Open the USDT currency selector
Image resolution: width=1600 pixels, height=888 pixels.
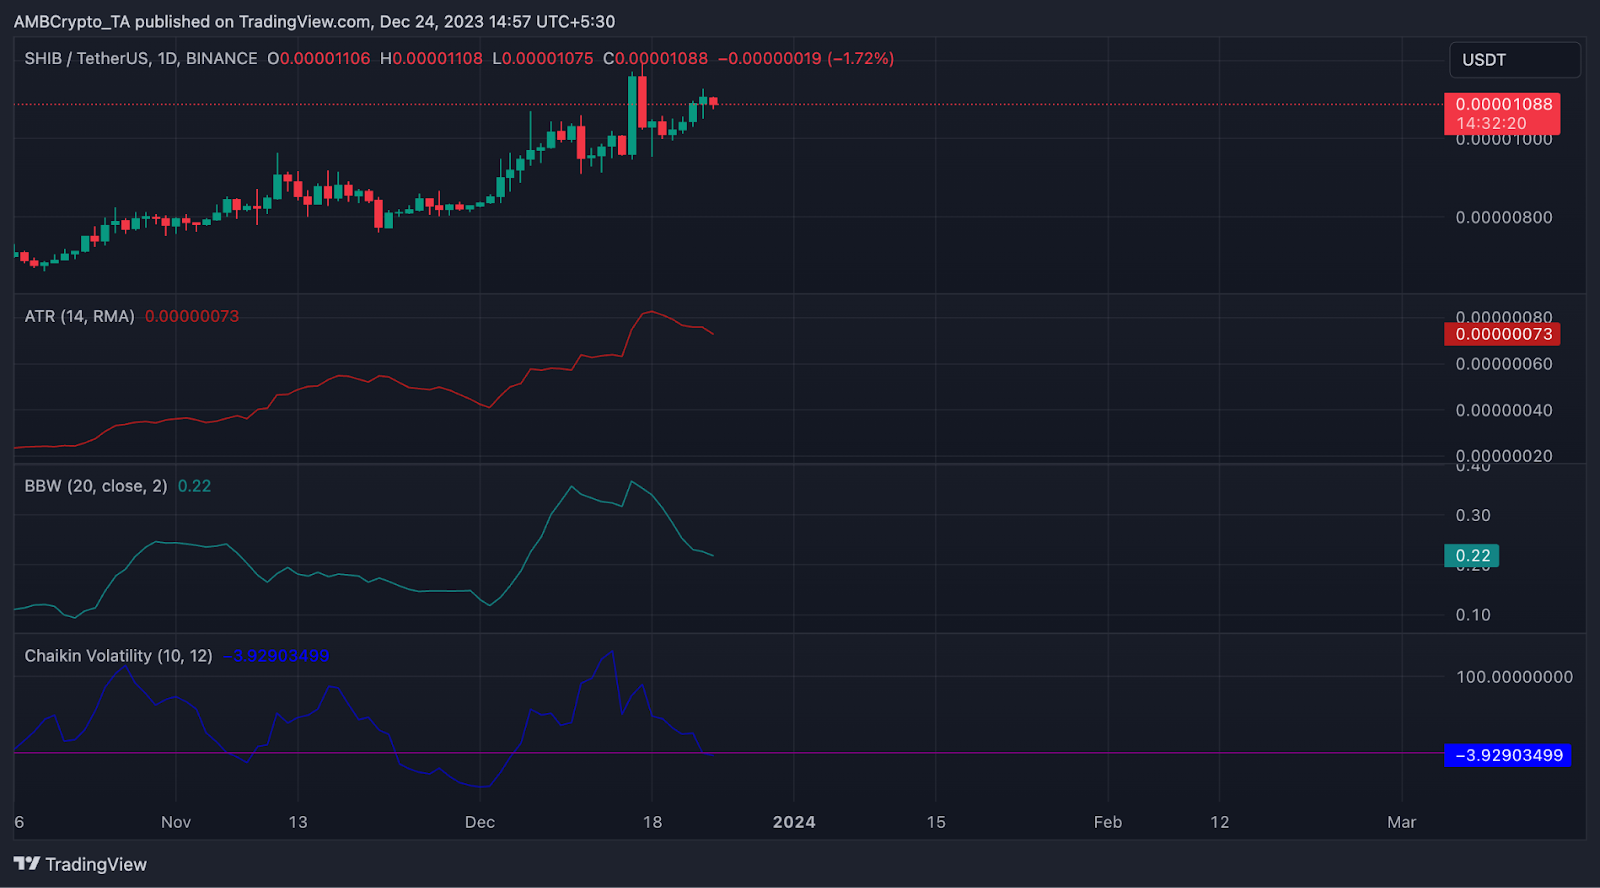click(1513, 60)
